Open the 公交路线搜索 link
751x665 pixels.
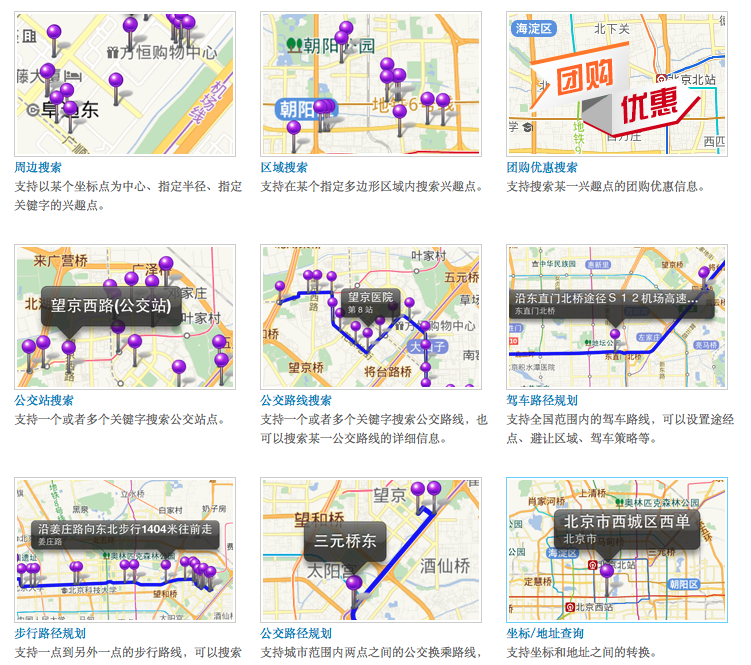[296, 401]
